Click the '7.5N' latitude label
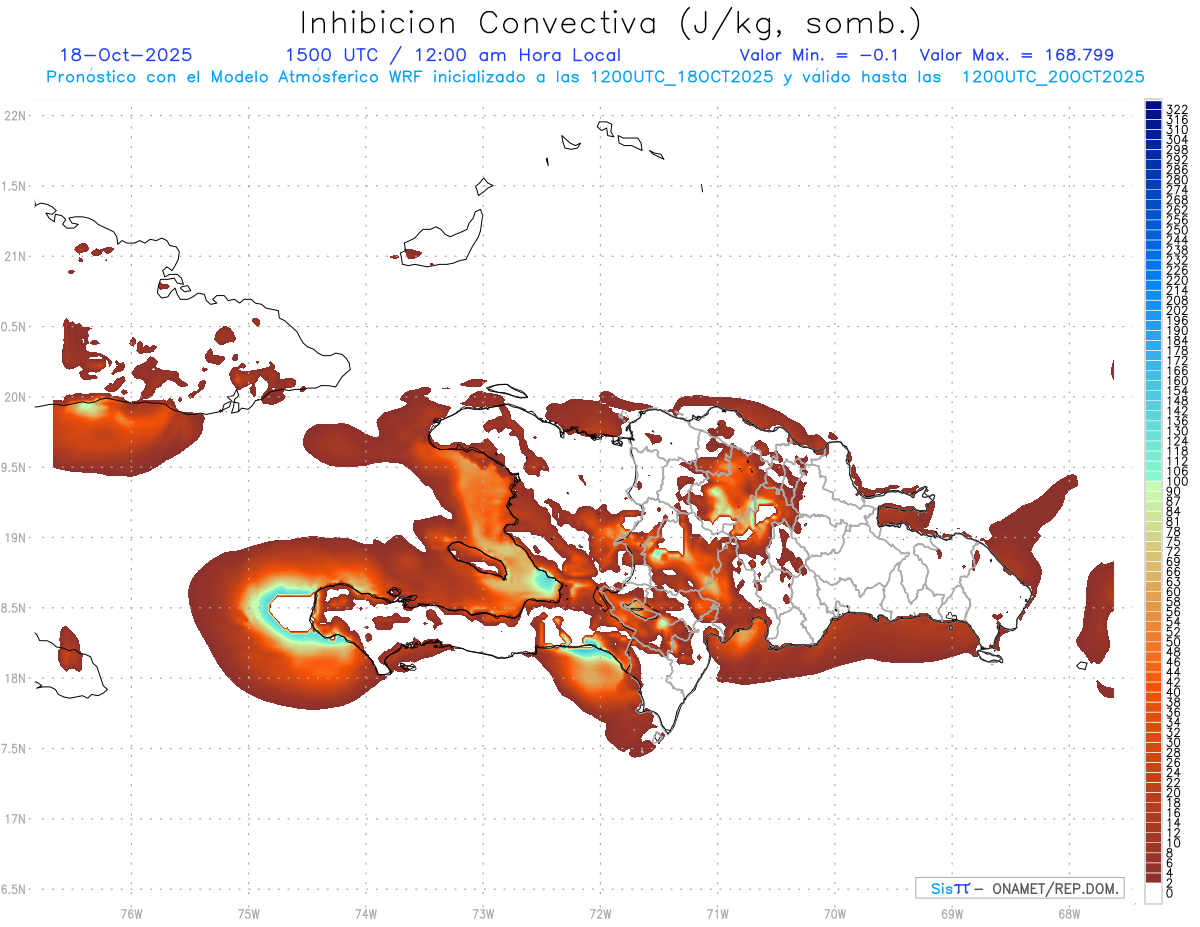The image size is (1200, 927). 15,749
